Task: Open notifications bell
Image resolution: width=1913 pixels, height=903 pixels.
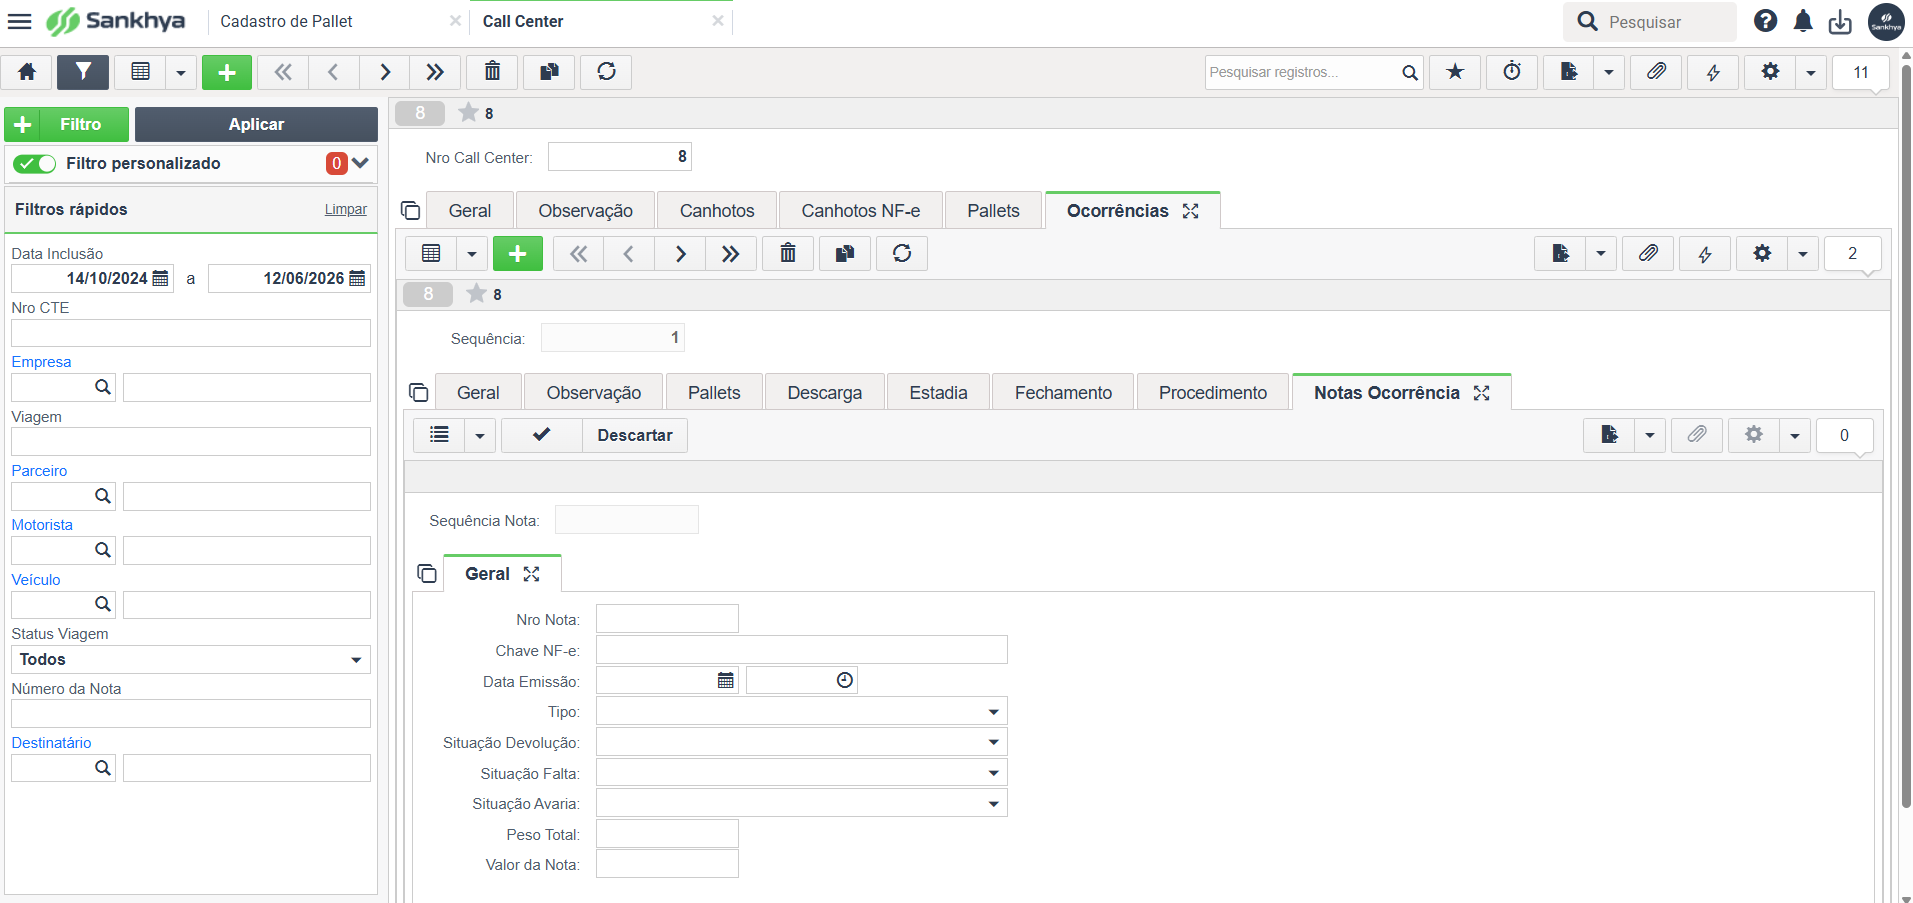Action: pyautogui.click(x=1803, y=21)
